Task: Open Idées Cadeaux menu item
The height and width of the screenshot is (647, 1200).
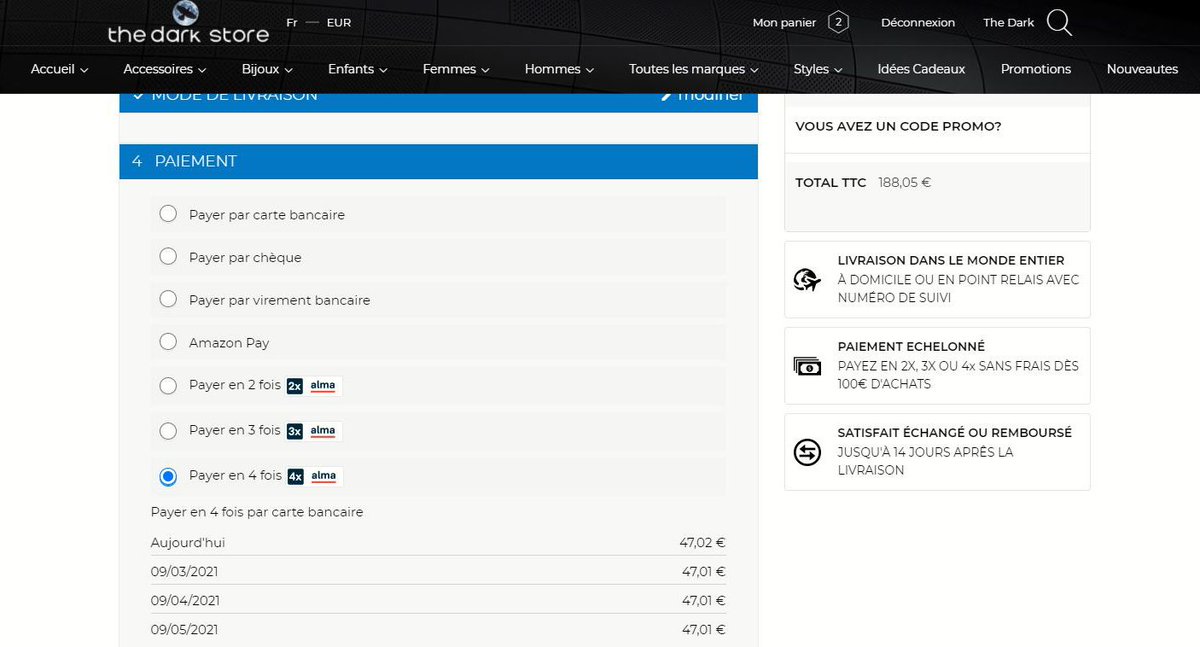Action: coord(921,69)
